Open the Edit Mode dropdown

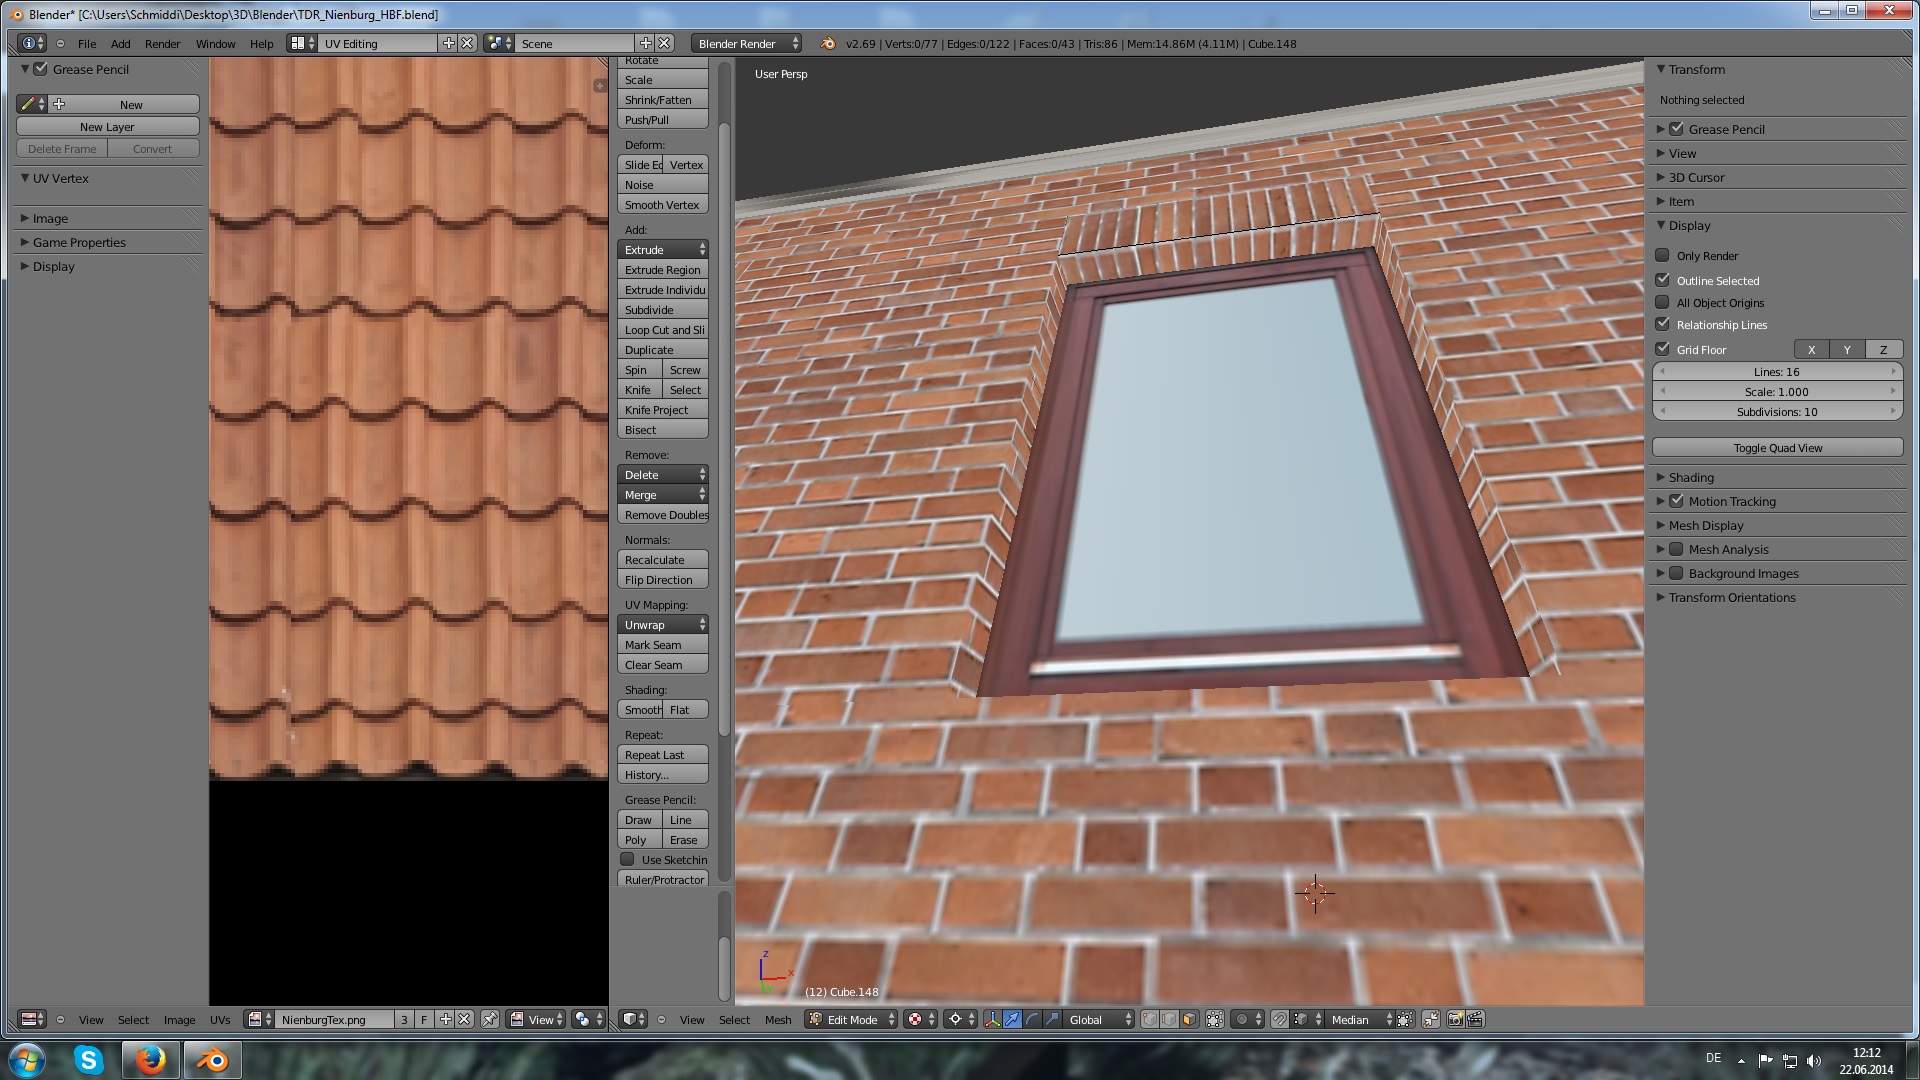click(852, 1019)
